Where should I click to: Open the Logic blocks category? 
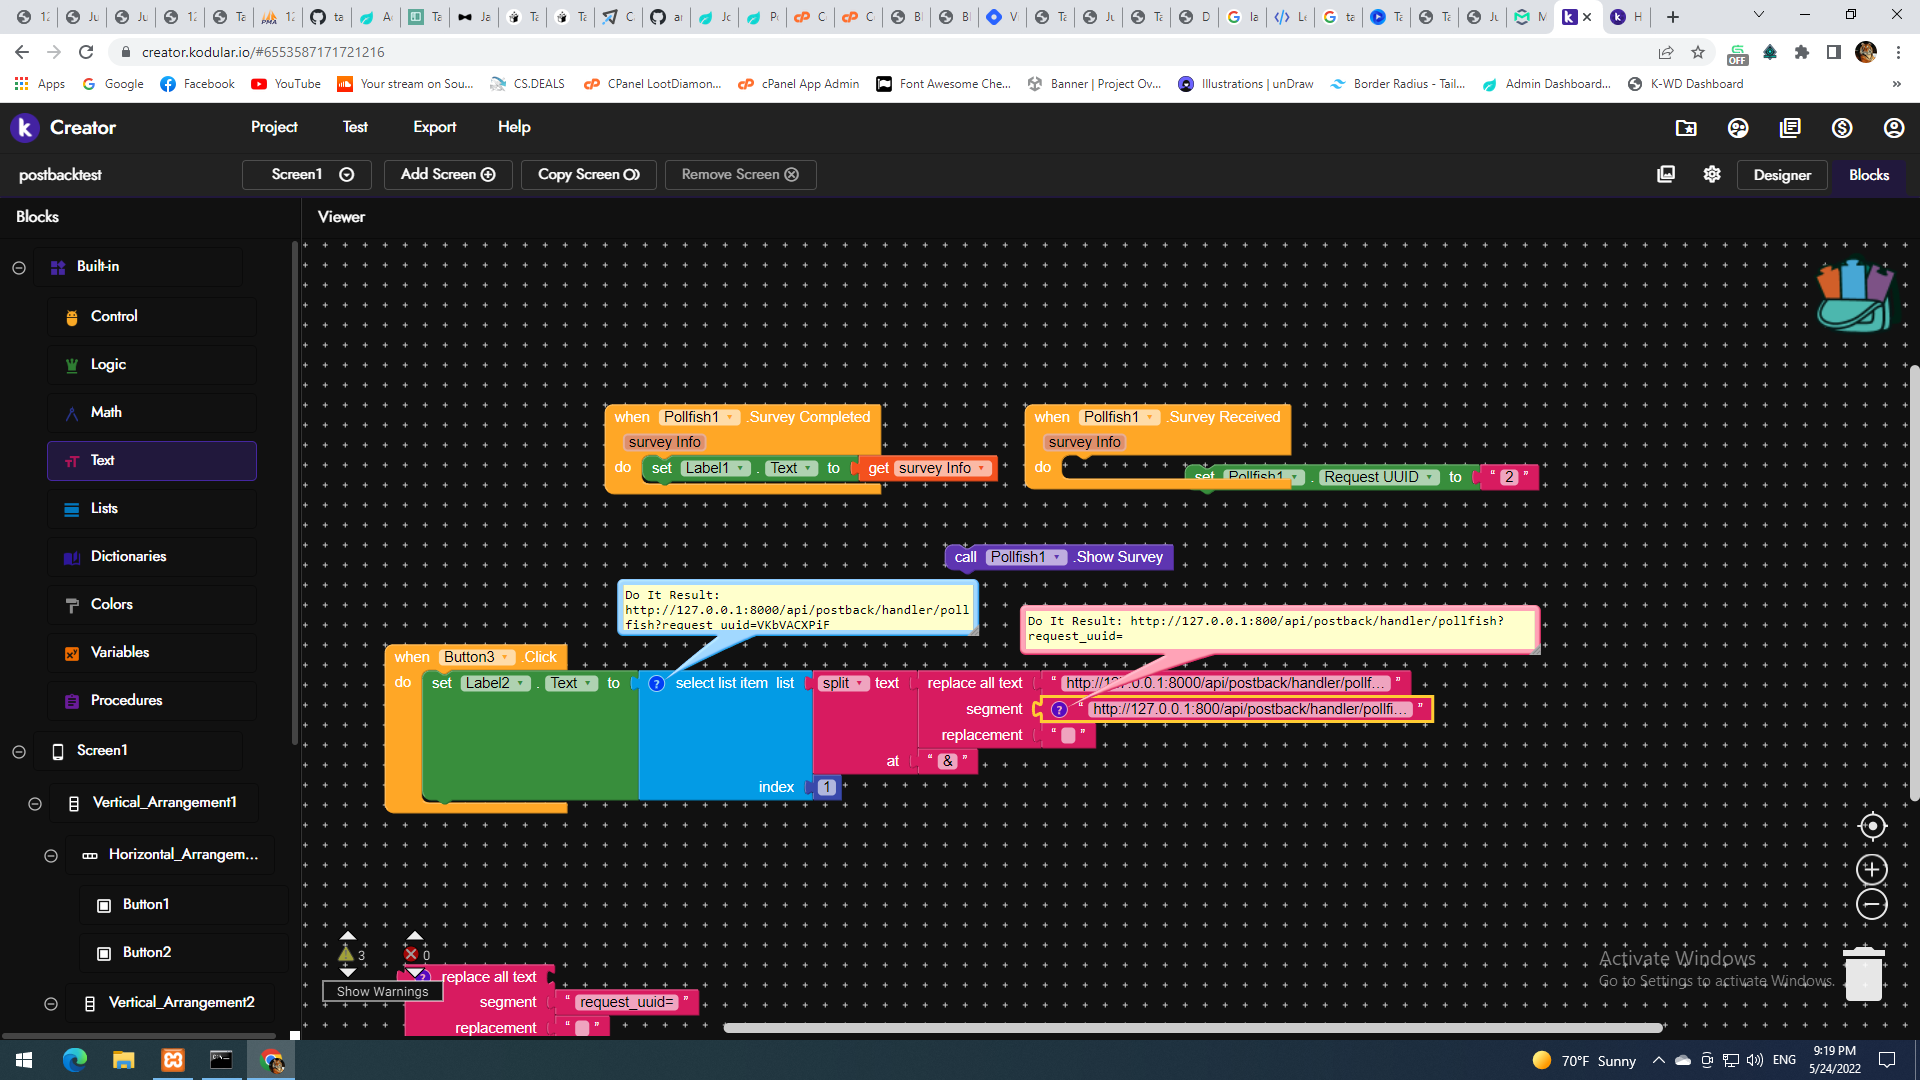tap(151, 364)
